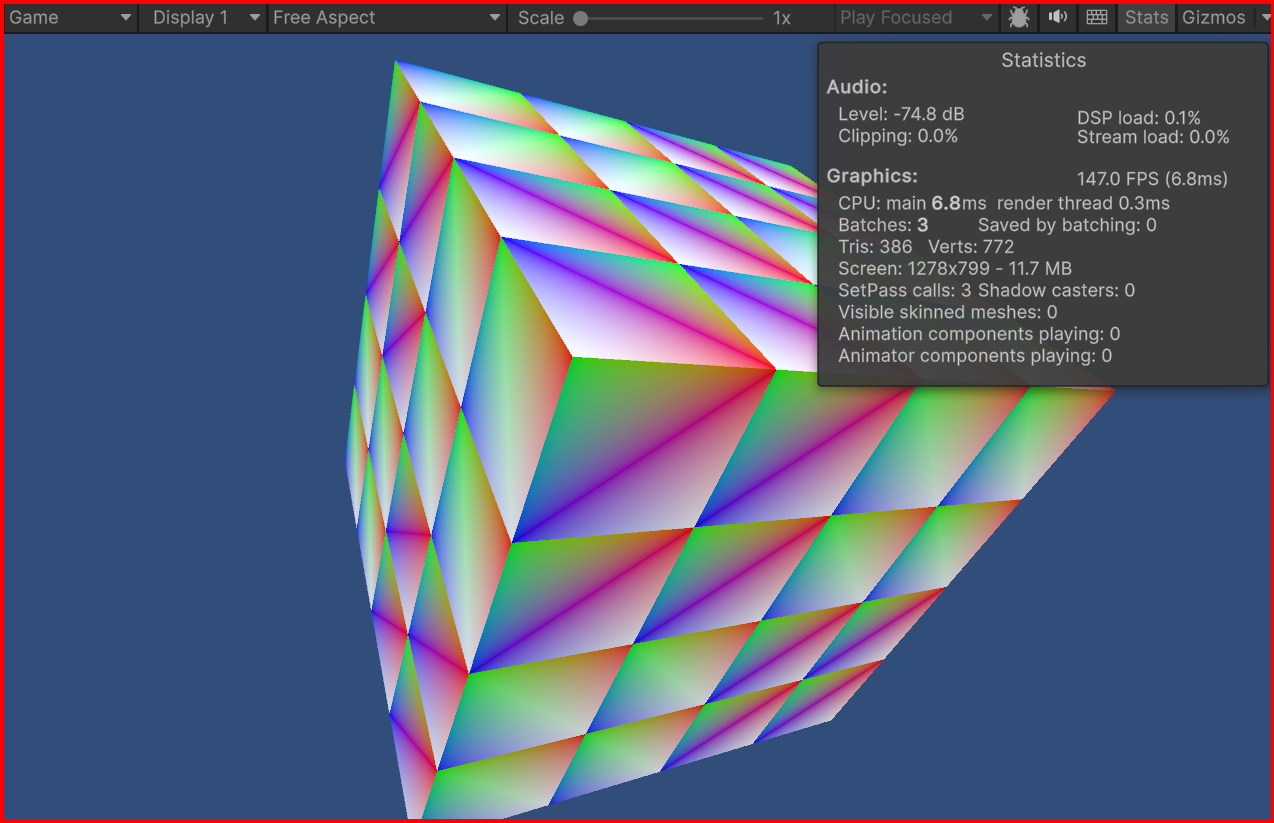1274x823 pixels.
Task: Open the Display 1 dropdown
Action: coord(203,18)
